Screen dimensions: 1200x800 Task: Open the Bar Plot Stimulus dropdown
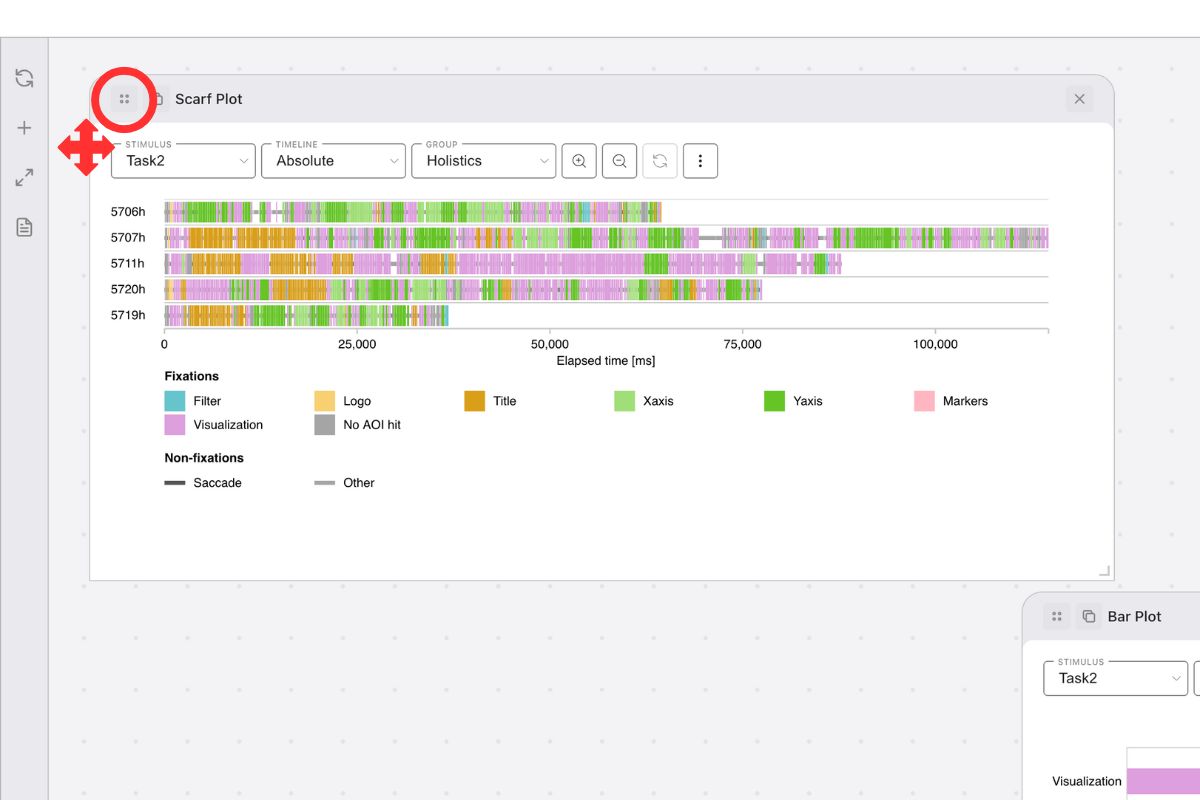pos(1114,678)
